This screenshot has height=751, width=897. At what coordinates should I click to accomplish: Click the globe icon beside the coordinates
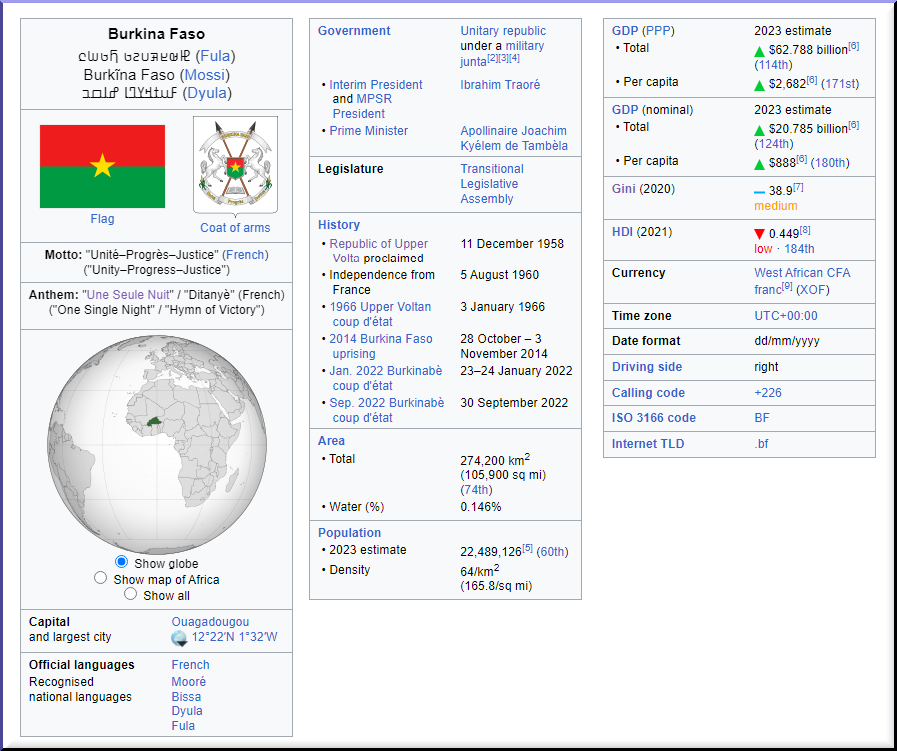[x=179, y=638]
